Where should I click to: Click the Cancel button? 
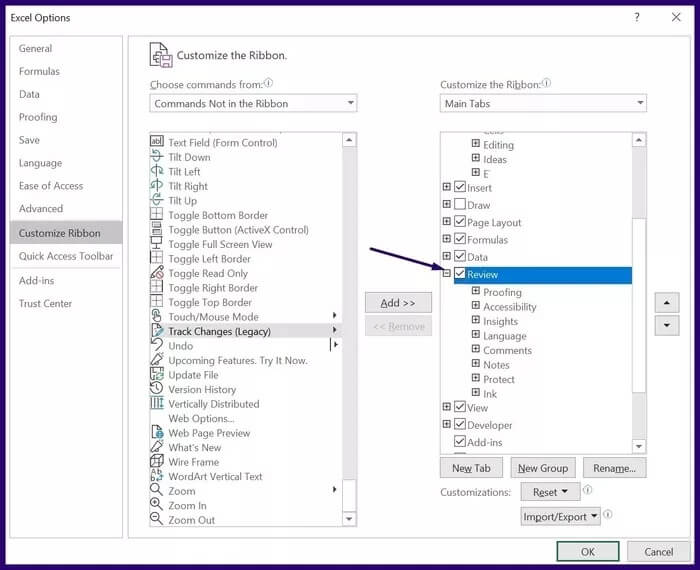point(658,552)
